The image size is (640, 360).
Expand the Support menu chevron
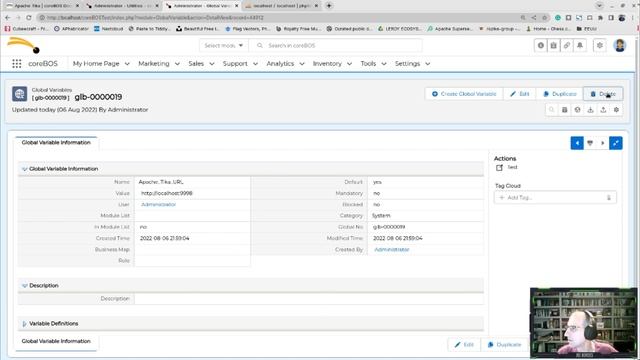(256, 64)
